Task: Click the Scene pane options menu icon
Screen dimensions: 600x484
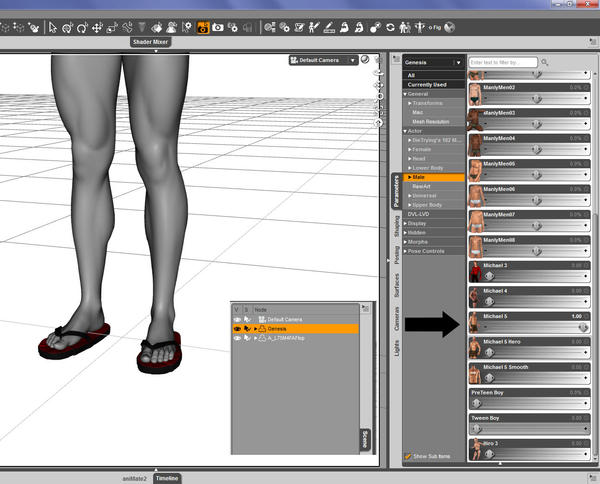Action: tap(365, 309)
